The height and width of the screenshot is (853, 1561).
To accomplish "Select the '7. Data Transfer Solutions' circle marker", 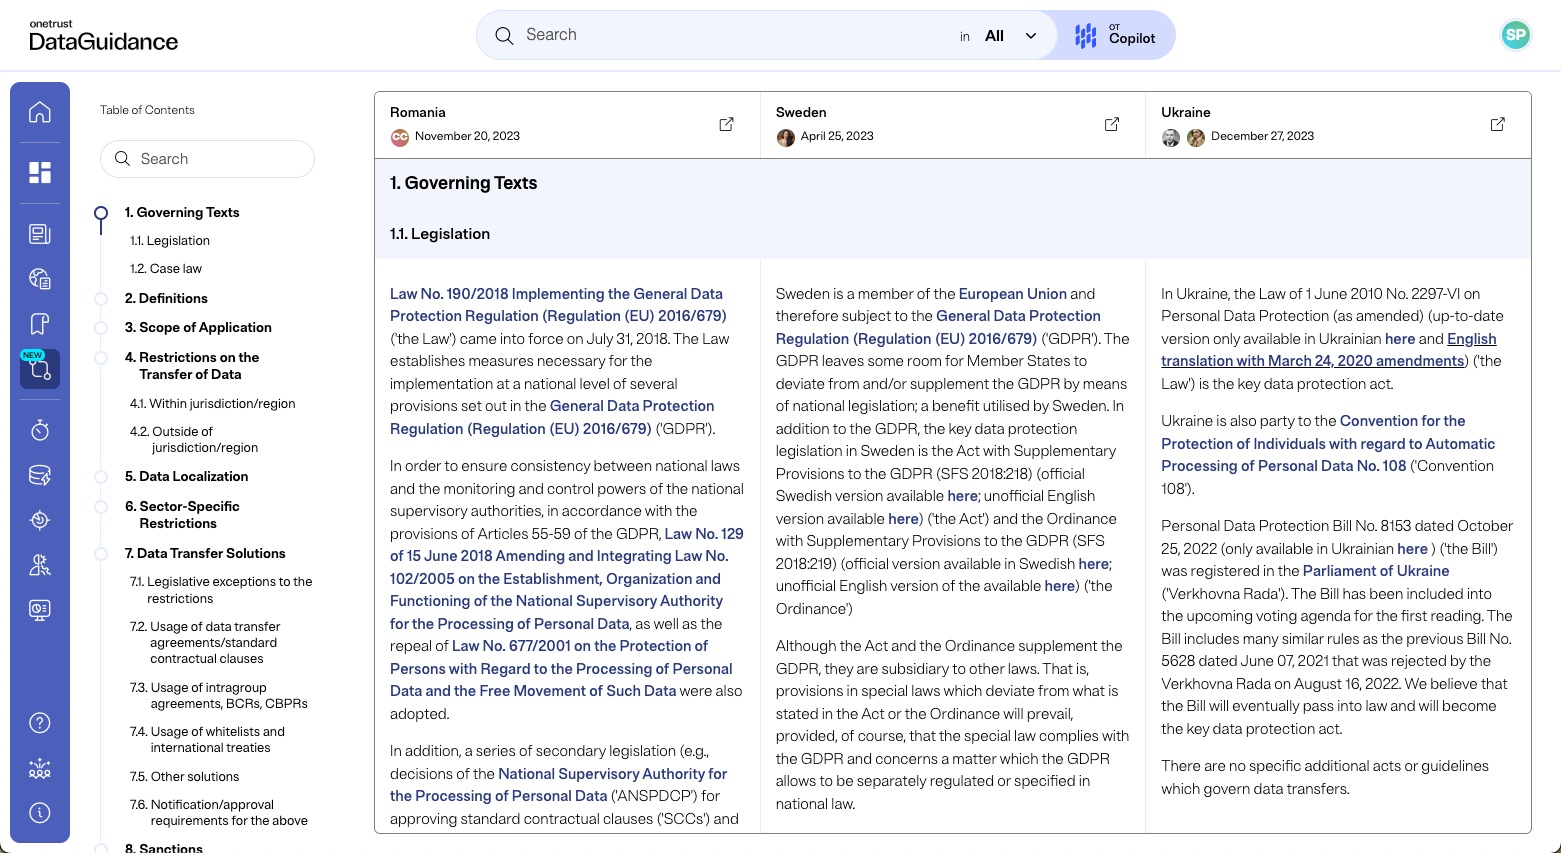I will pos(101,554).
